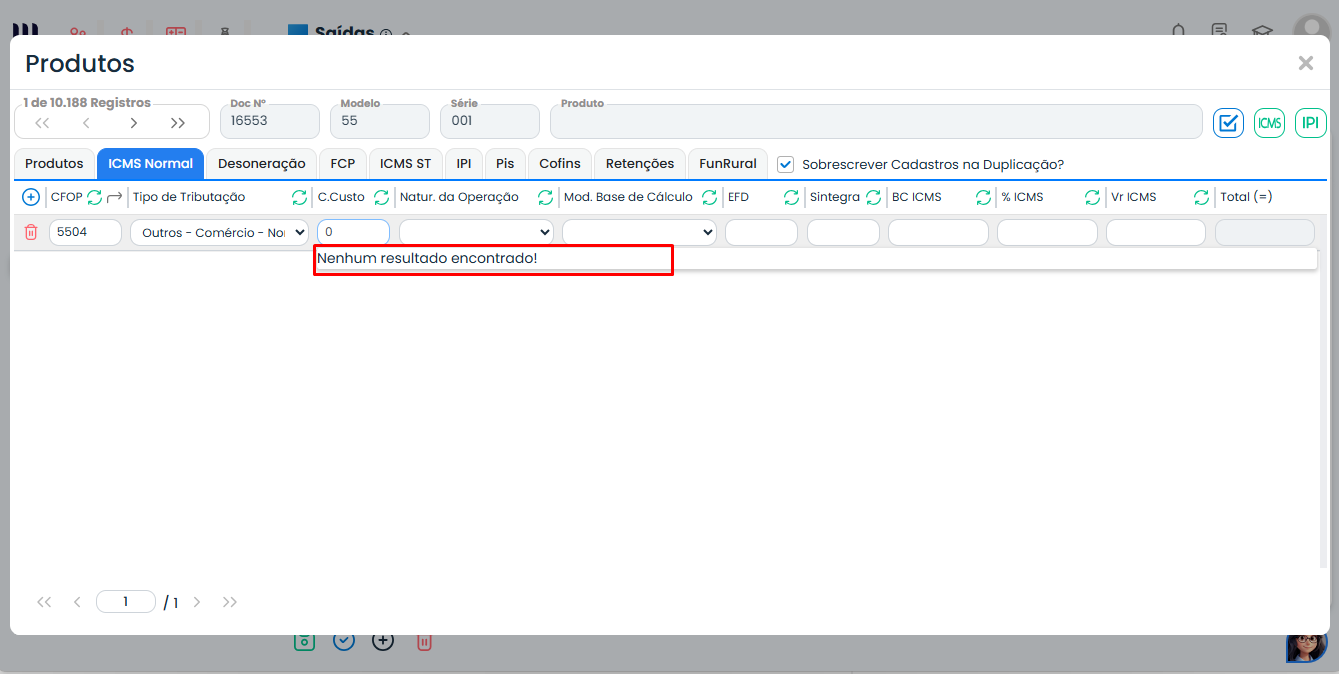Click the blue checkmark edit icon
The image size is (1339, 674).
click(1228, 123)
